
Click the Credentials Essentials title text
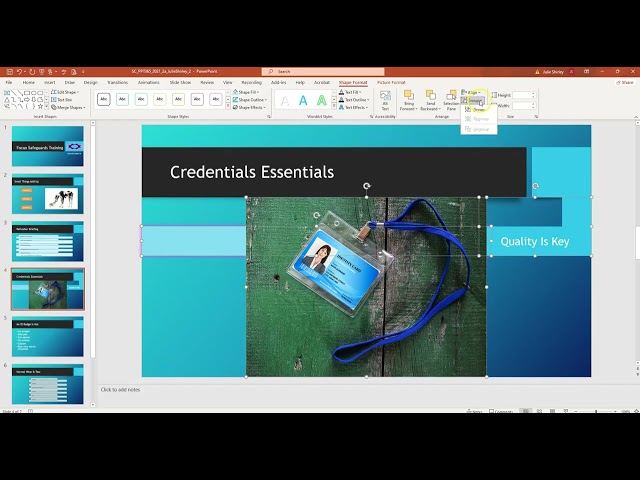pyautogui.click(x=252, y=172)
